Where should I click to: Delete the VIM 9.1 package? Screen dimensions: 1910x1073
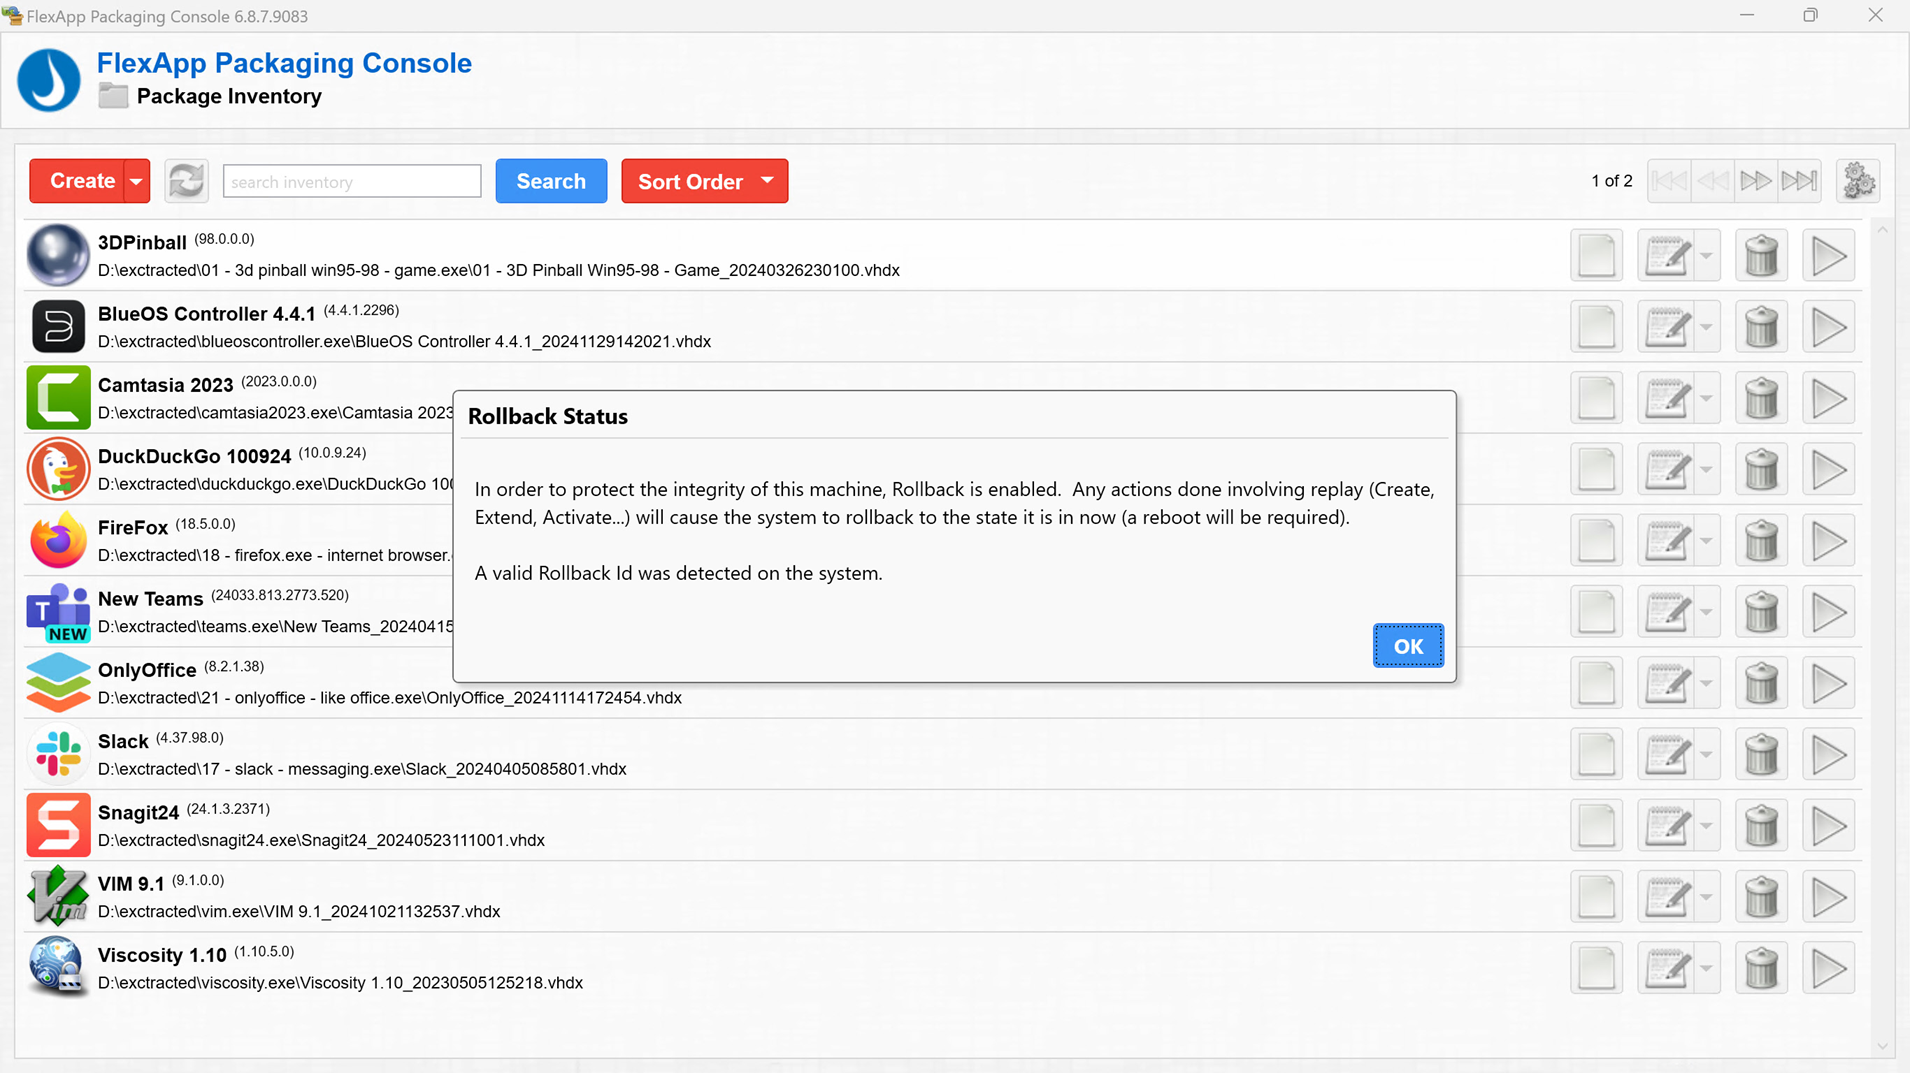coord(1761,897)
